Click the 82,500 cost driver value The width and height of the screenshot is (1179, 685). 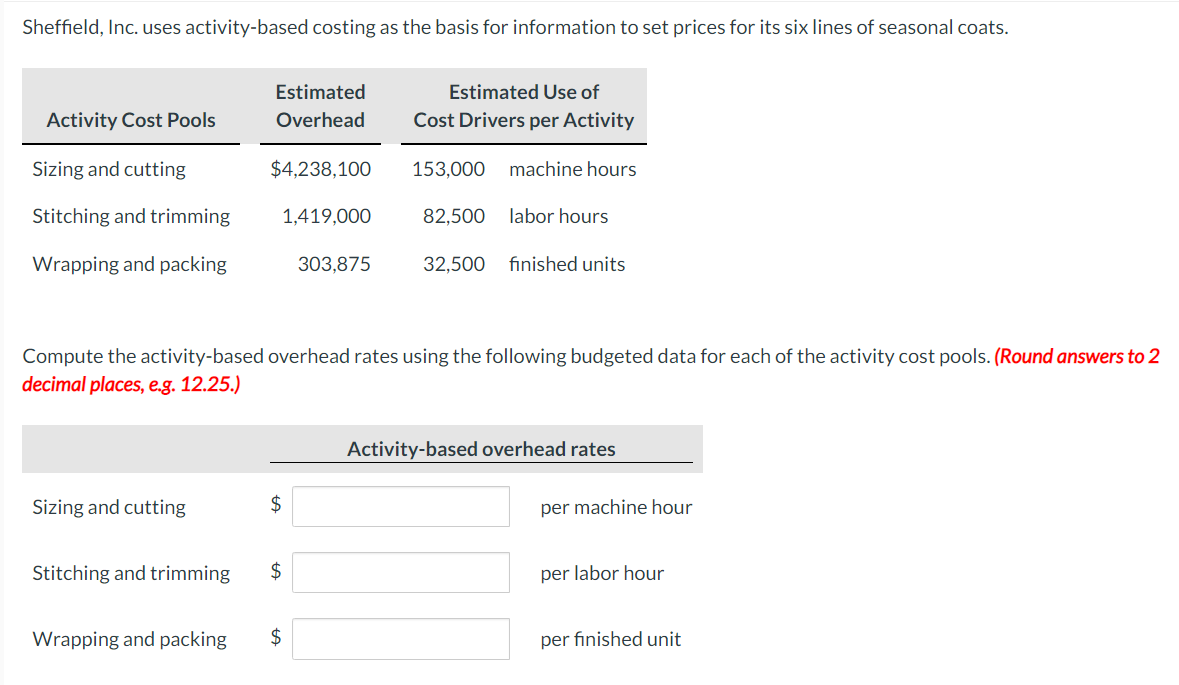454,216
